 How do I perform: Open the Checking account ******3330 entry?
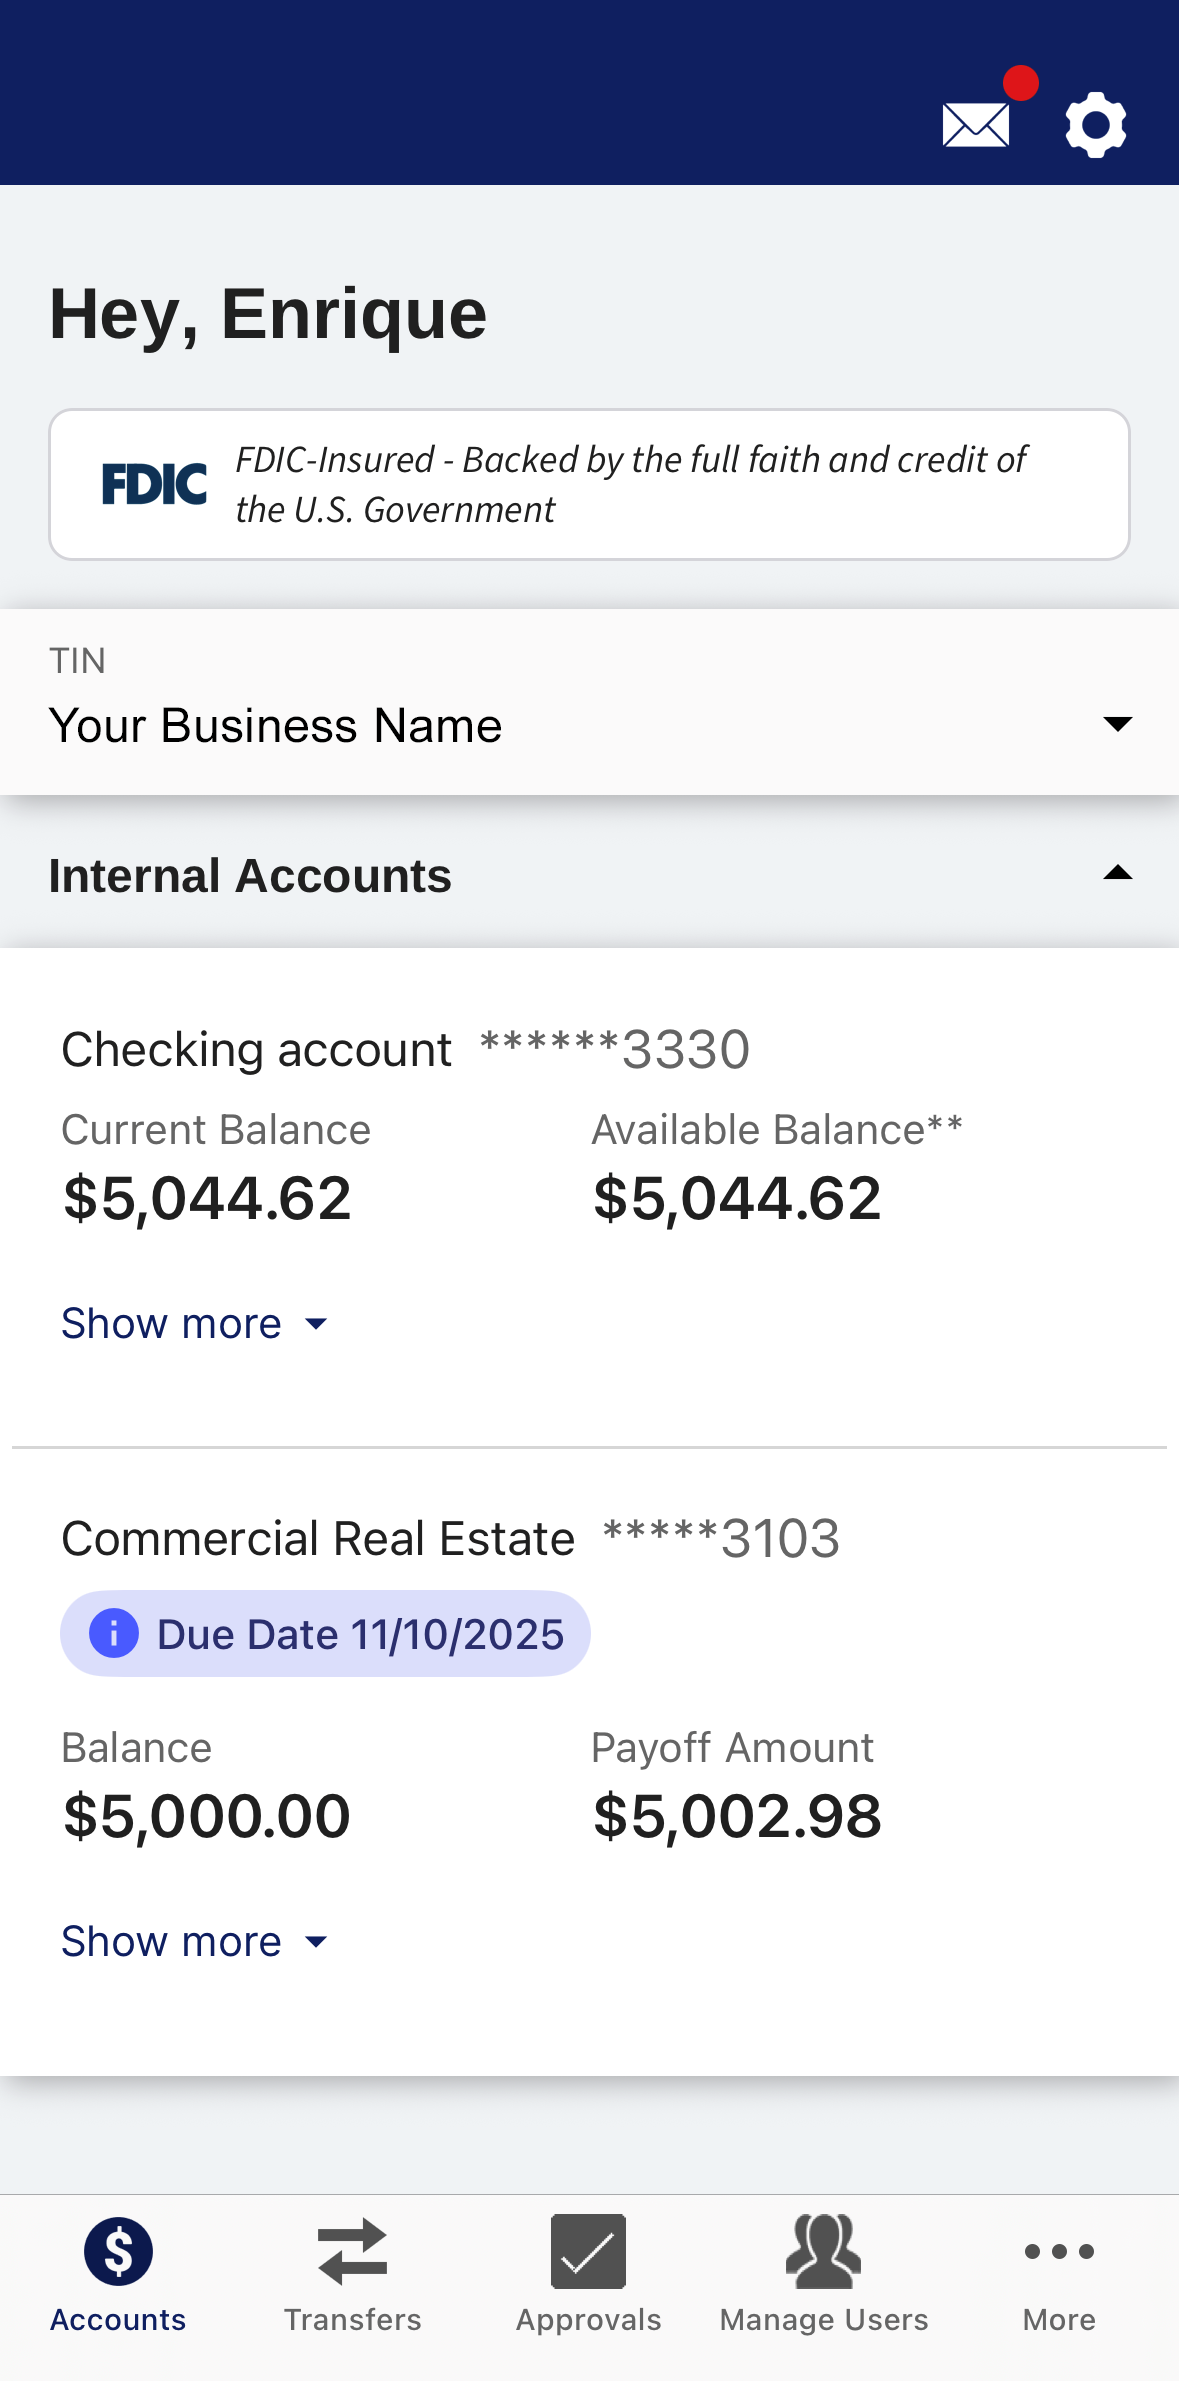tap(405, 1050)
